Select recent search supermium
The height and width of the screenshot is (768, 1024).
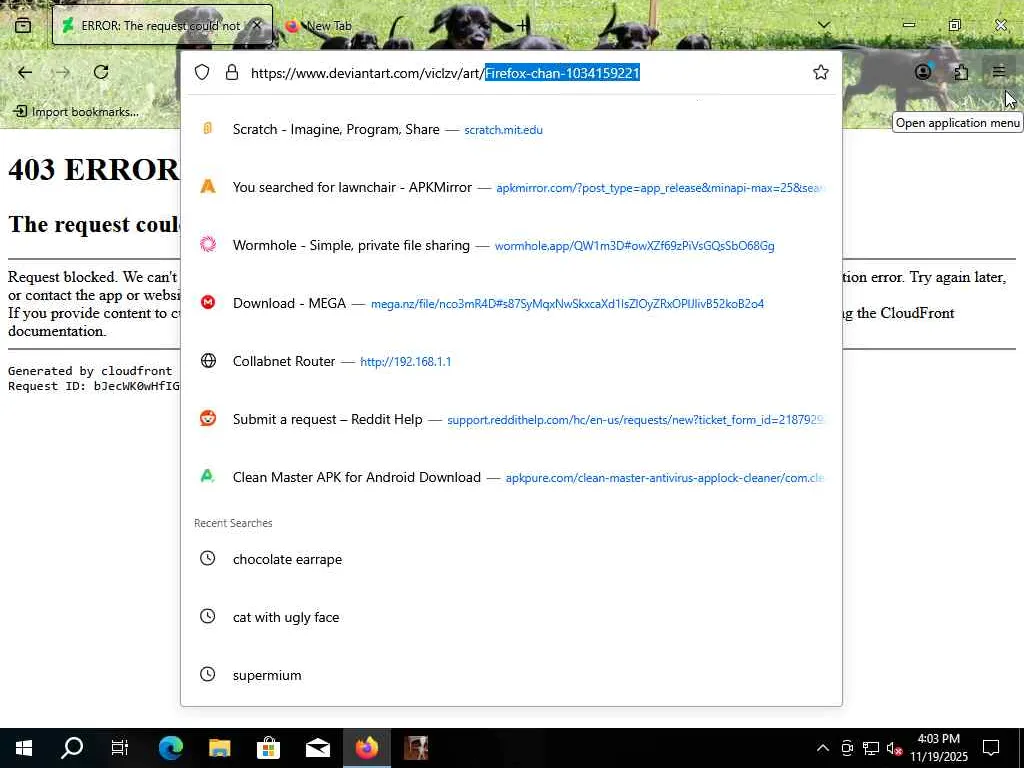point(511,675)
